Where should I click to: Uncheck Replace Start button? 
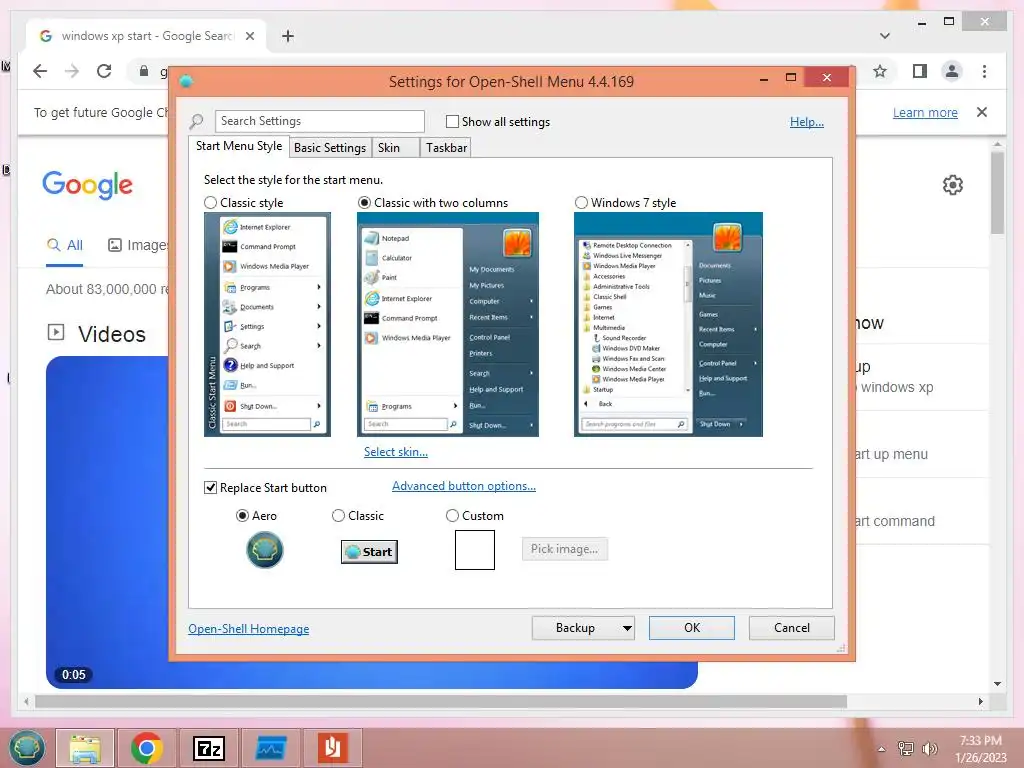210,488
